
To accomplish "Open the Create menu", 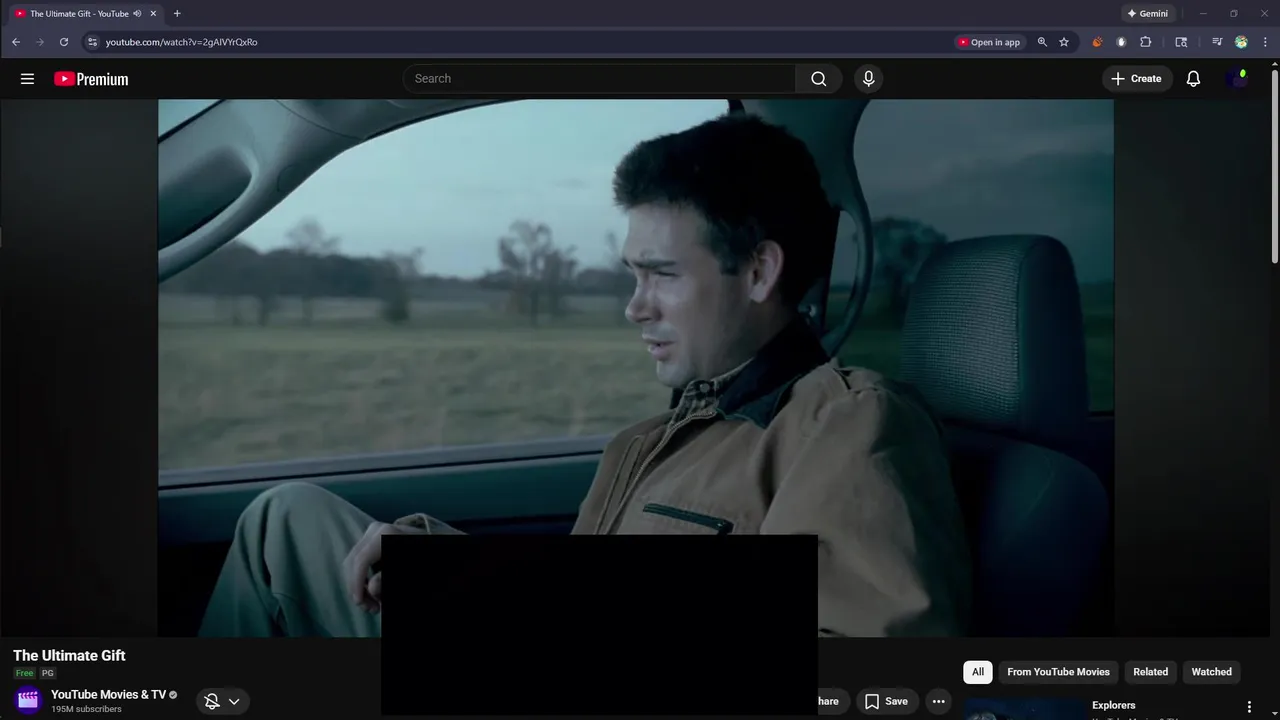I will (1136, 79).
